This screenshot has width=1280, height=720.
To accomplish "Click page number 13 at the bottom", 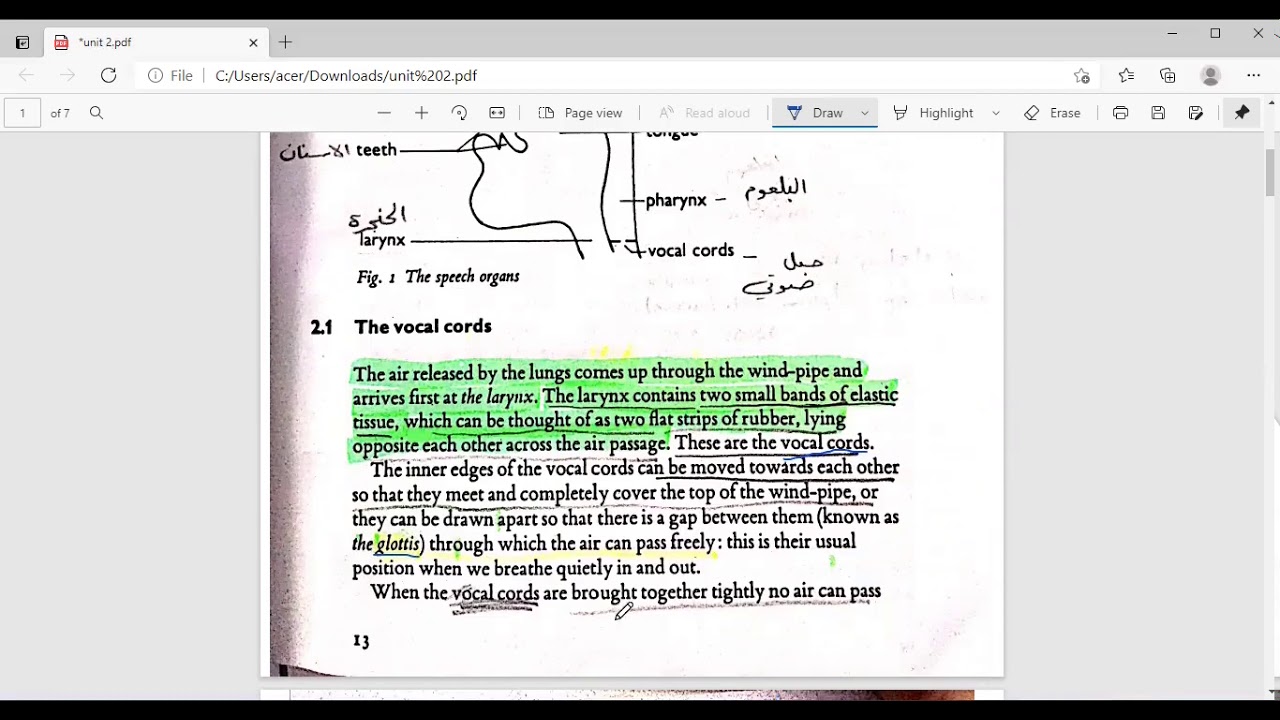I will (361, 641).
